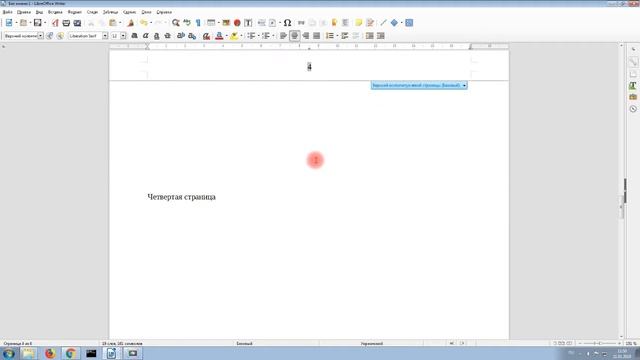Open the Правка menu
The height and width of the screenshot is (360, 640).
(x=24, y=12)
